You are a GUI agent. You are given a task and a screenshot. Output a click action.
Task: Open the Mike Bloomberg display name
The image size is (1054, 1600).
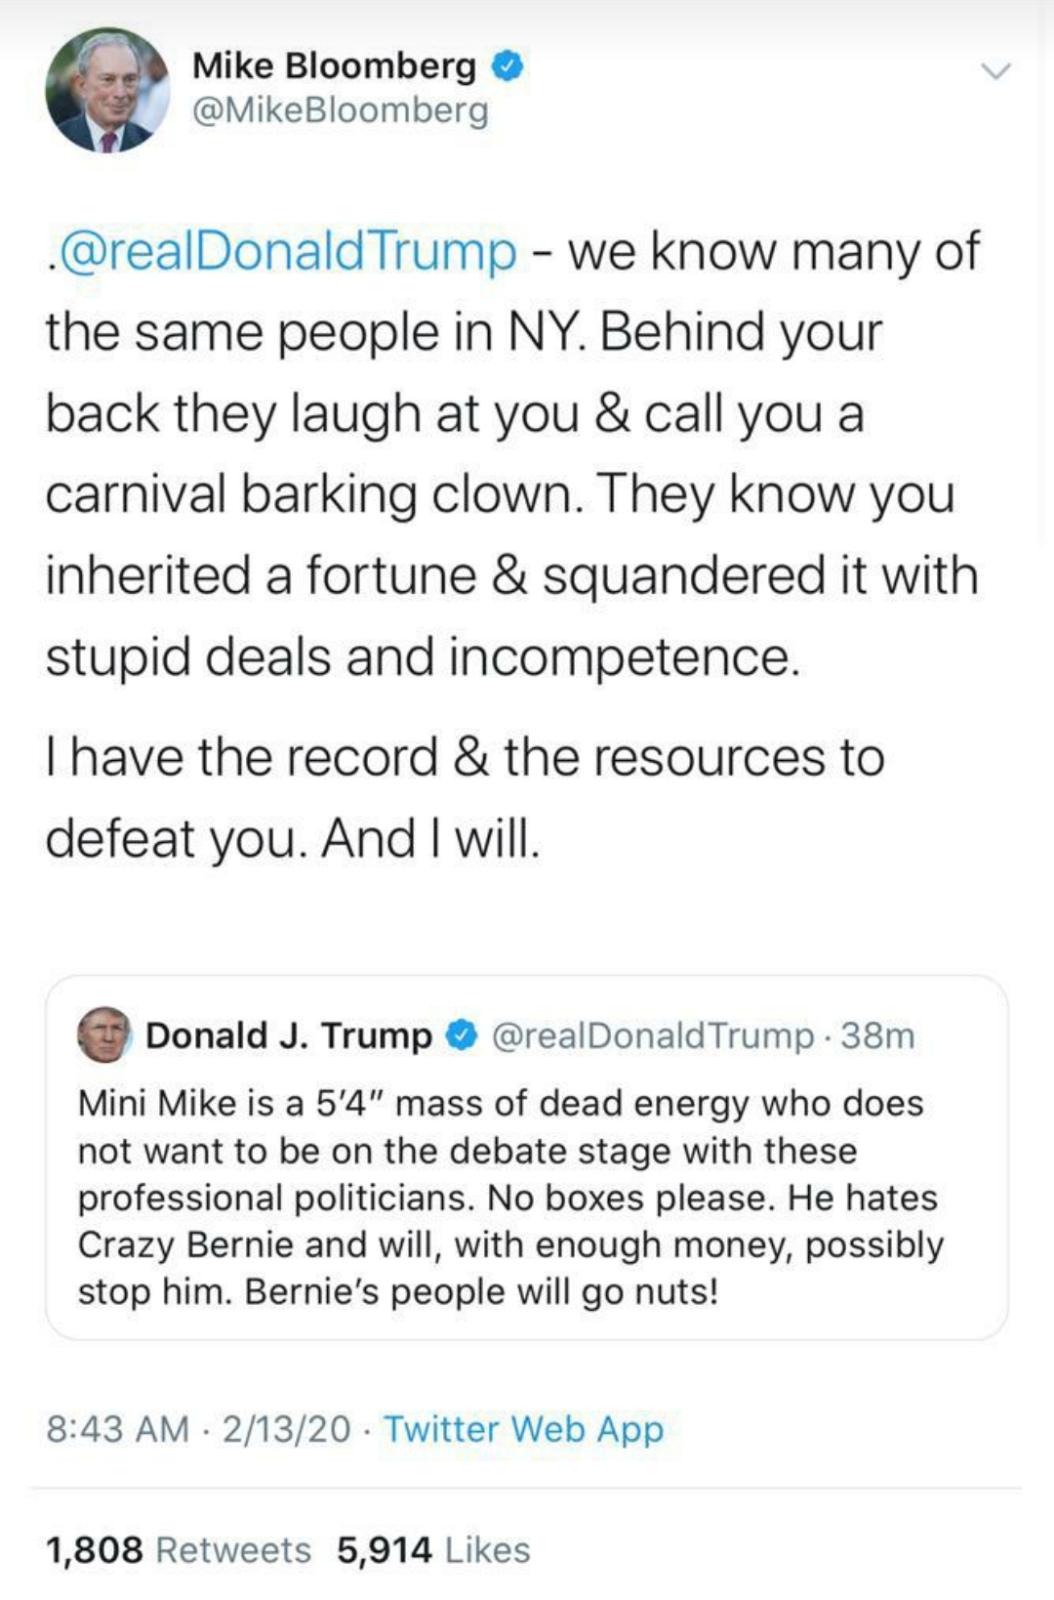coord(334,66)
